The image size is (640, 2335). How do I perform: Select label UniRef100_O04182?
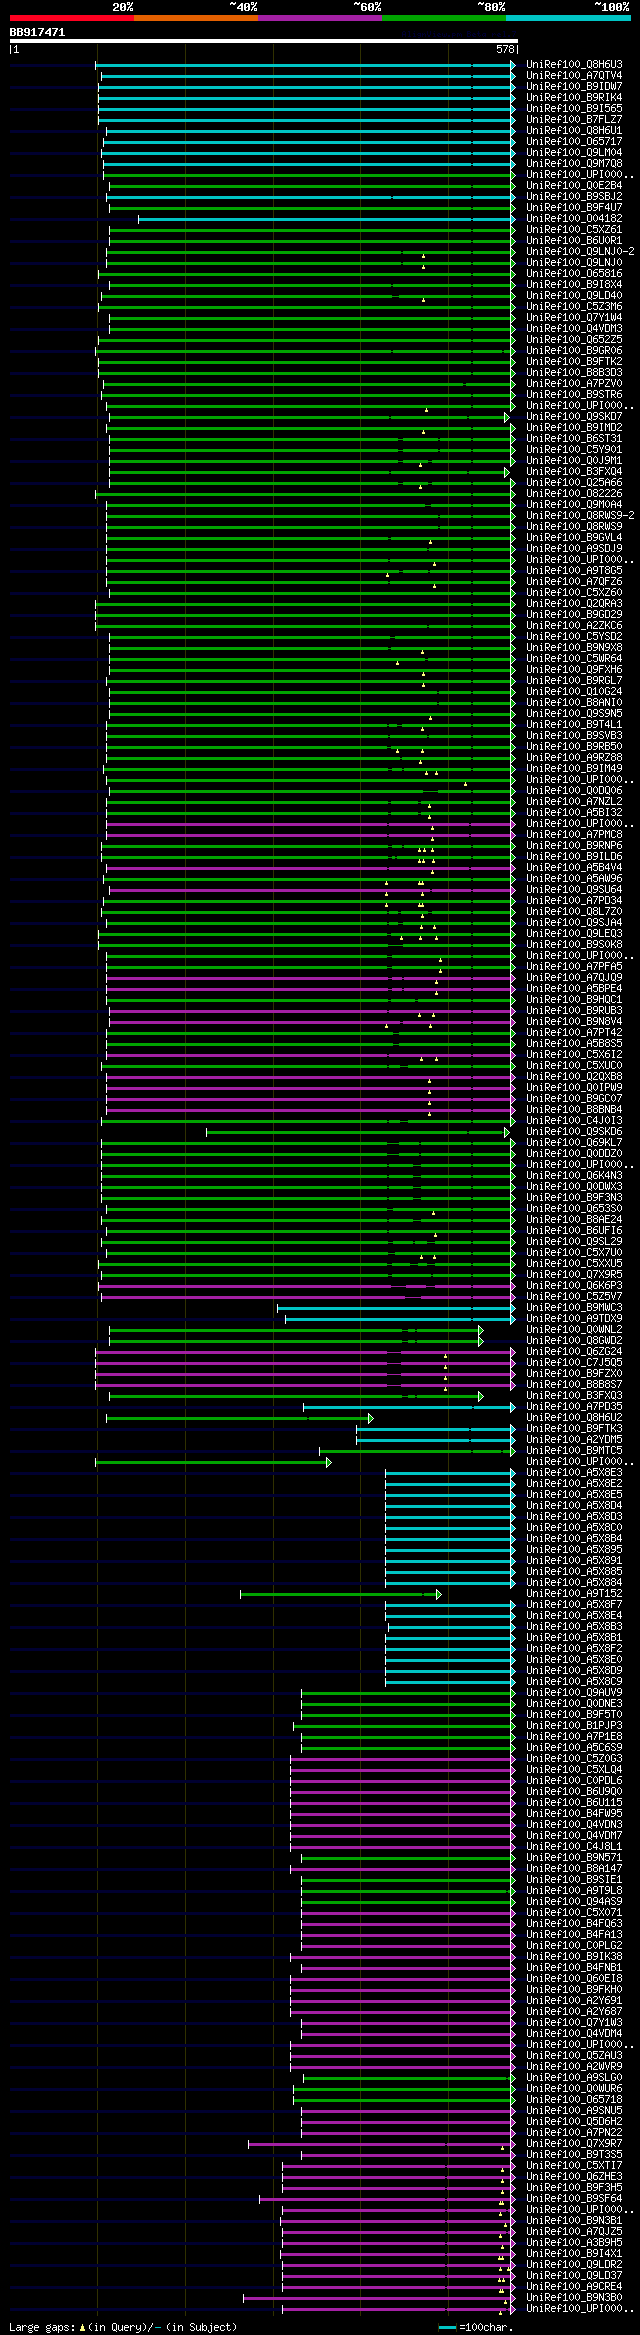tap(574, 218)
